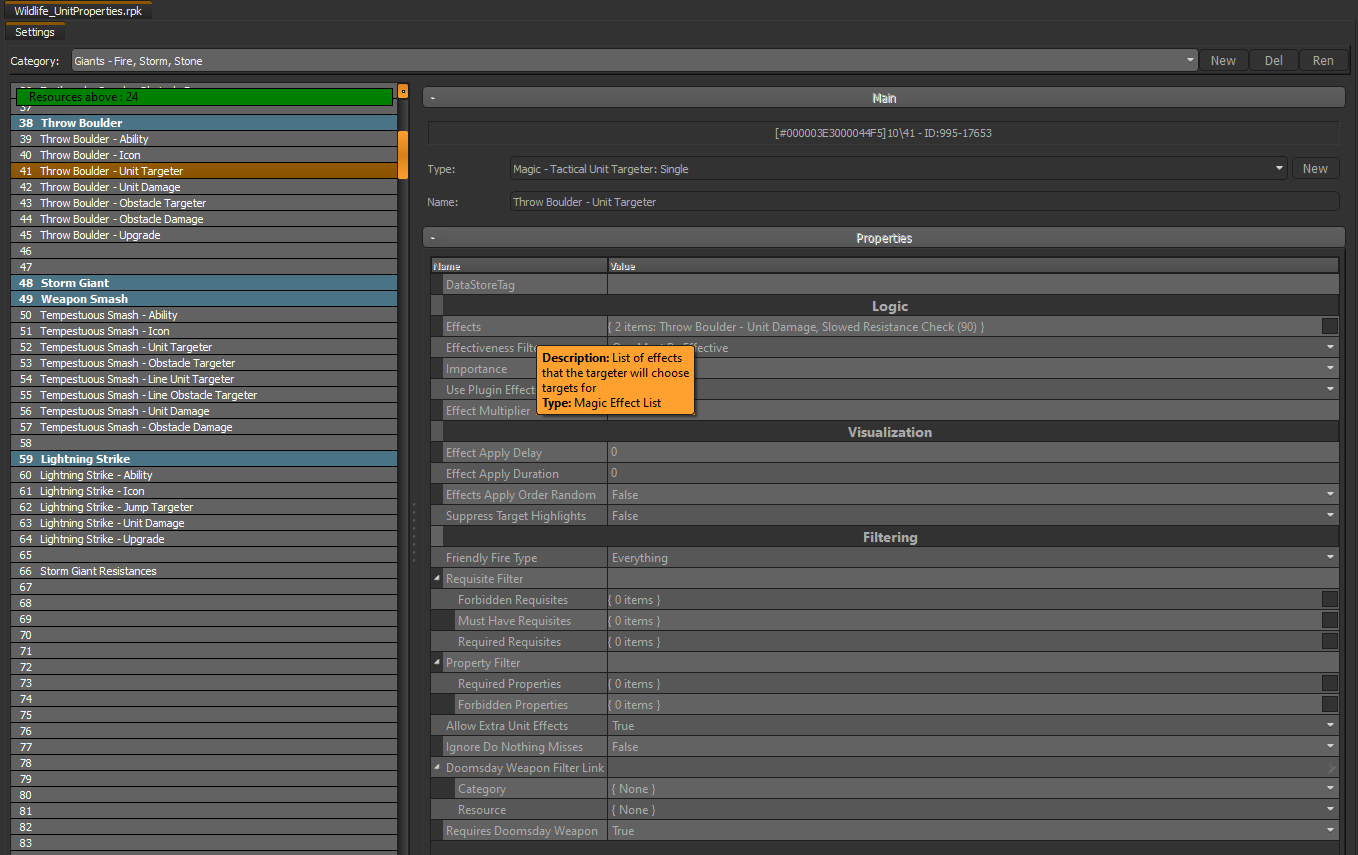Click Del category button
This screenshot has width=1358, height=855.
point(1273,61)
